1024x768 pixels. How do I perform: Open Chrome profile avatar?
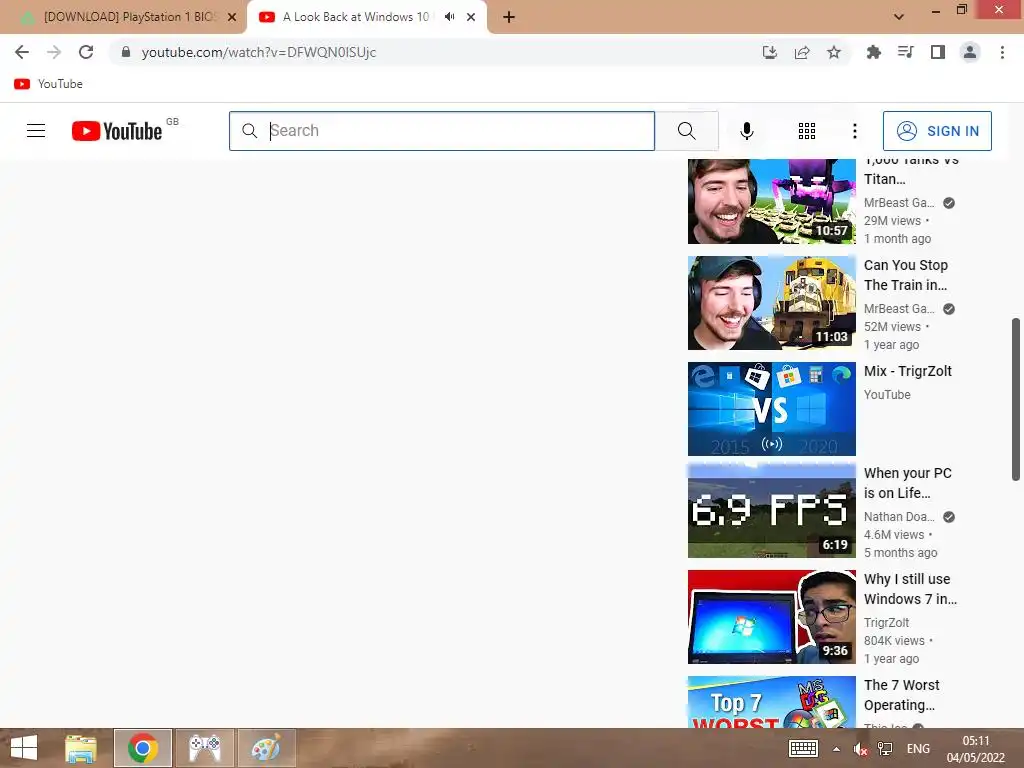click(970, 52)
